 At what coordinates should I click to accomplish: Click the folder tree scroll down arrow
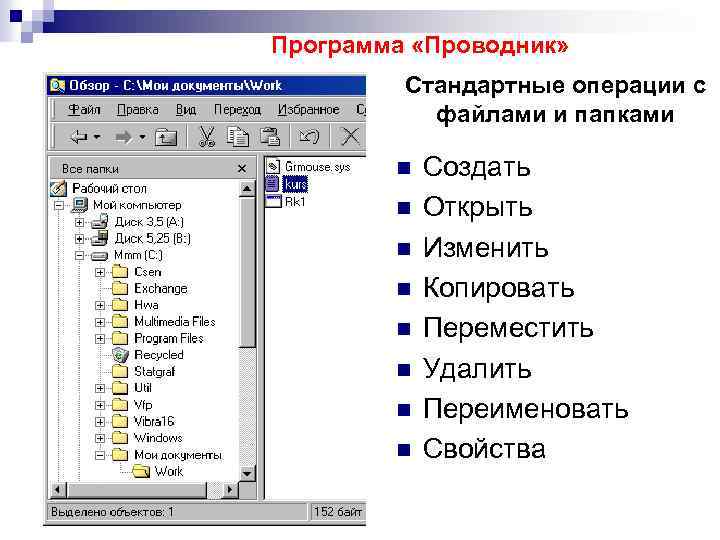247,473
